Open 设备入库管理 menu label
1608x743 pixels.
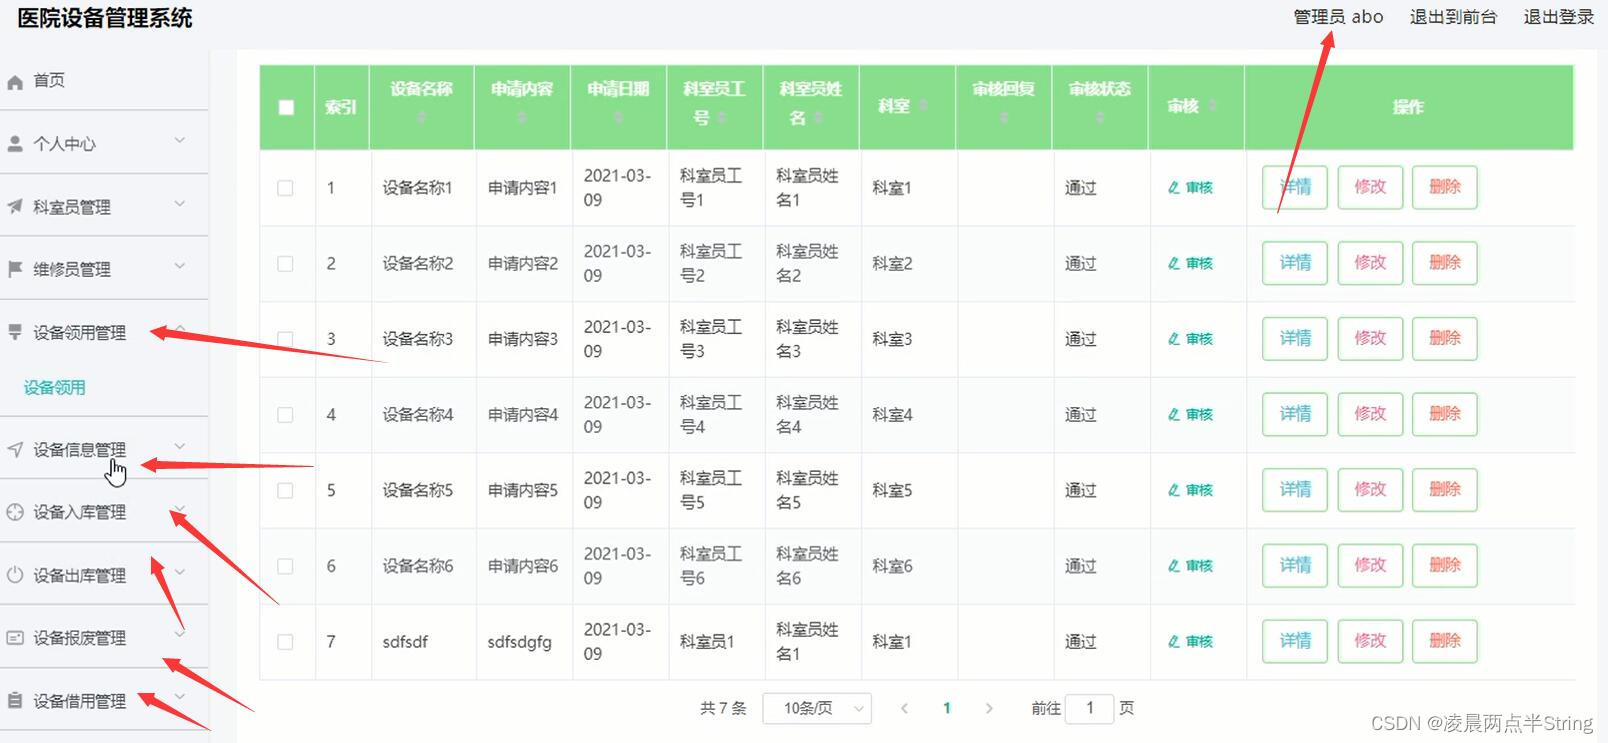80,513
